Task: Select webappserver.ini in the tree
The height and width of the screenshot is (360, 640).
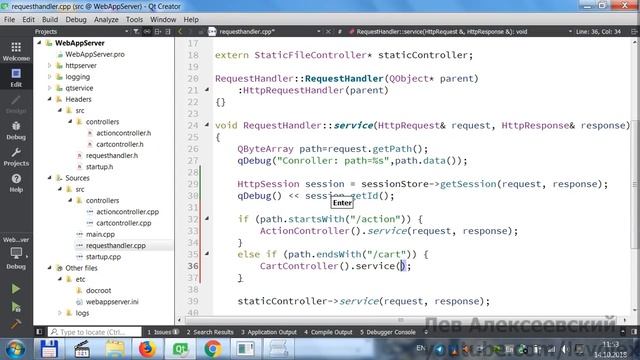Action: click(x=112, y=302)
